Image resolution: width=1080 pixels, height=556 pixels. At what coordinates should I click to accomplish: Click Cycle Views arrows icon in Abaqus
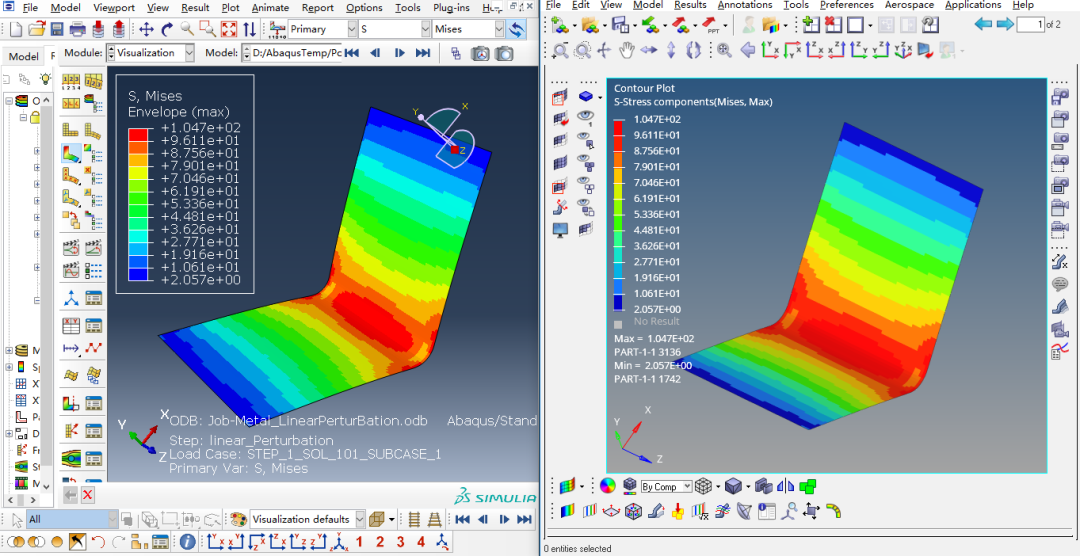coord(249,30)
